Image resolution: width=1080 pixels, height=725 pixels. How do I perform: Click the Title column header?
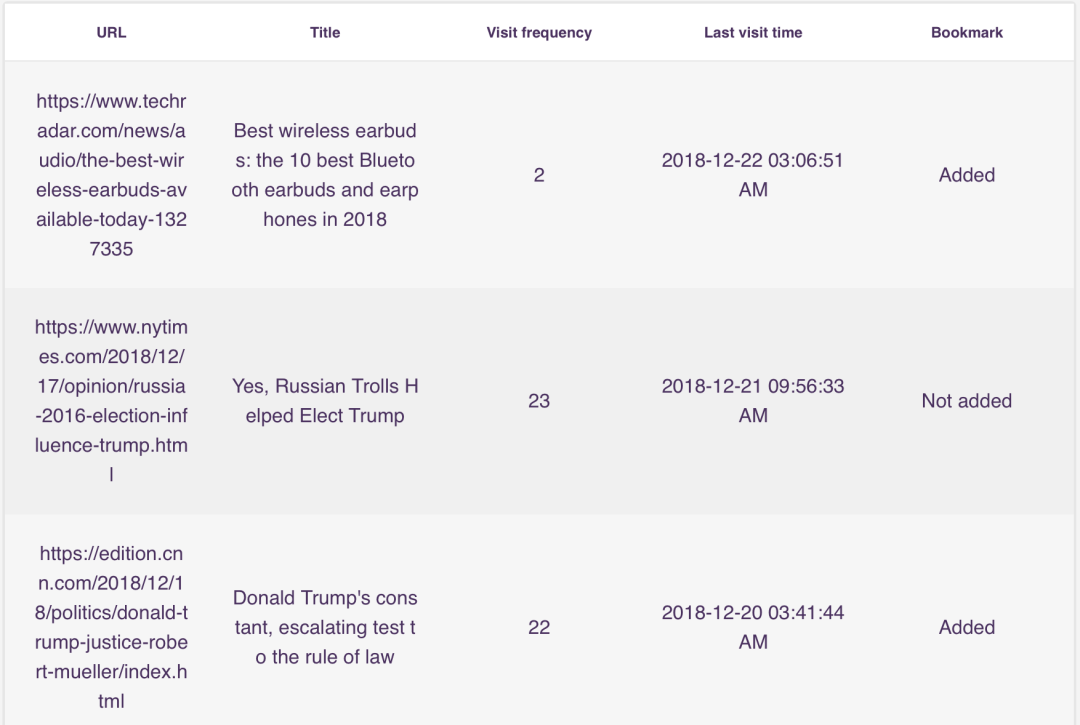pyautogui.click(x=324, y=32)
